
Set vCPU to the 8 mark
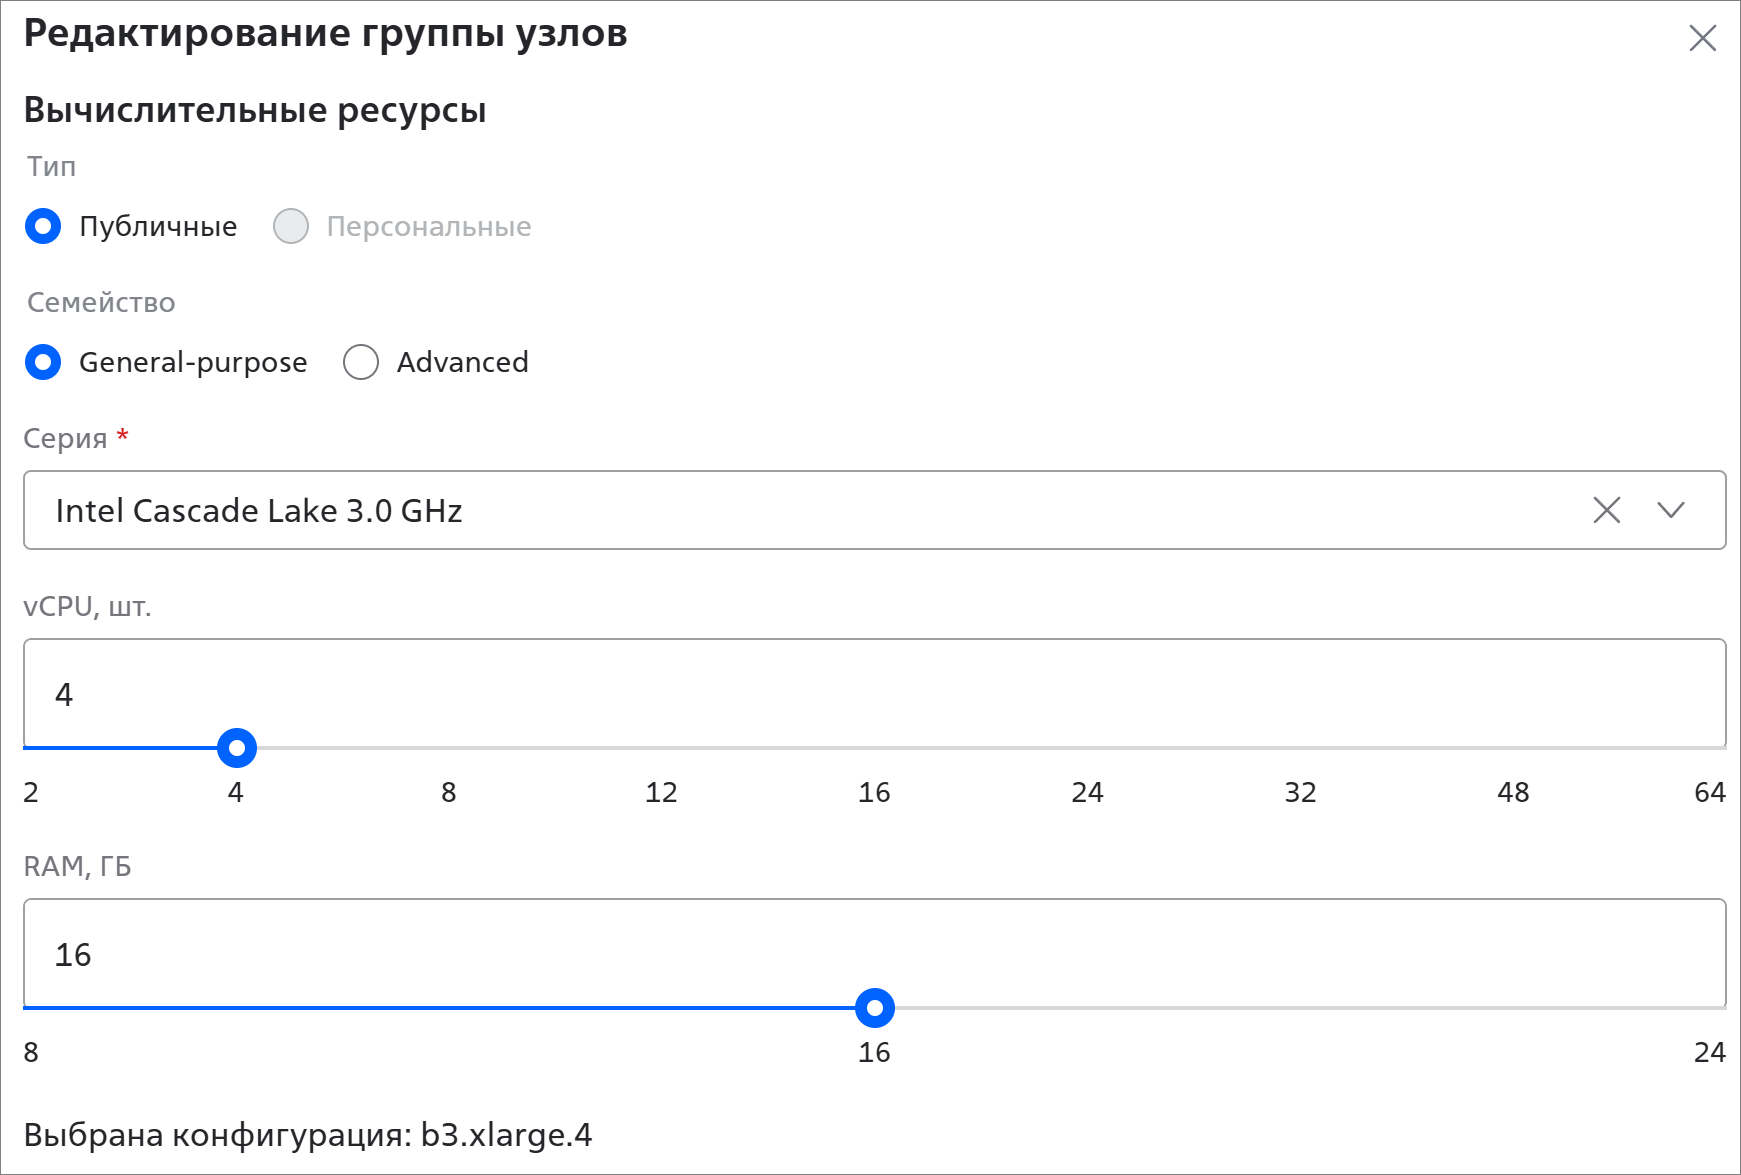(x=449, y=748)
